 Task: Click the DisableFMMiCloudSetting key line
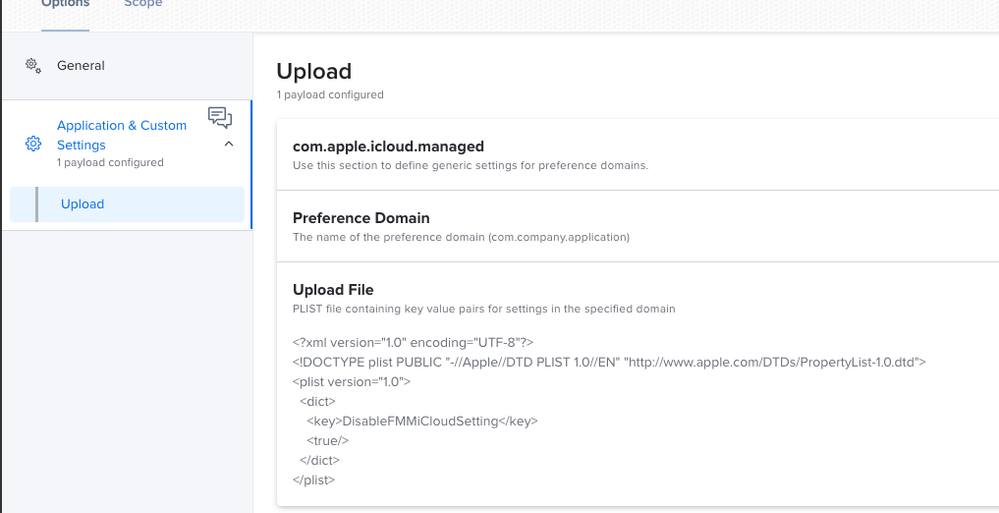422,421
